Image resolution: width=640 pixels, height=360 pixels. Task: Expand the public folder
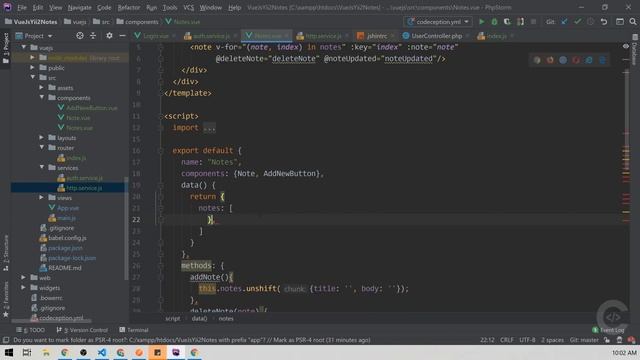[32, 68]
